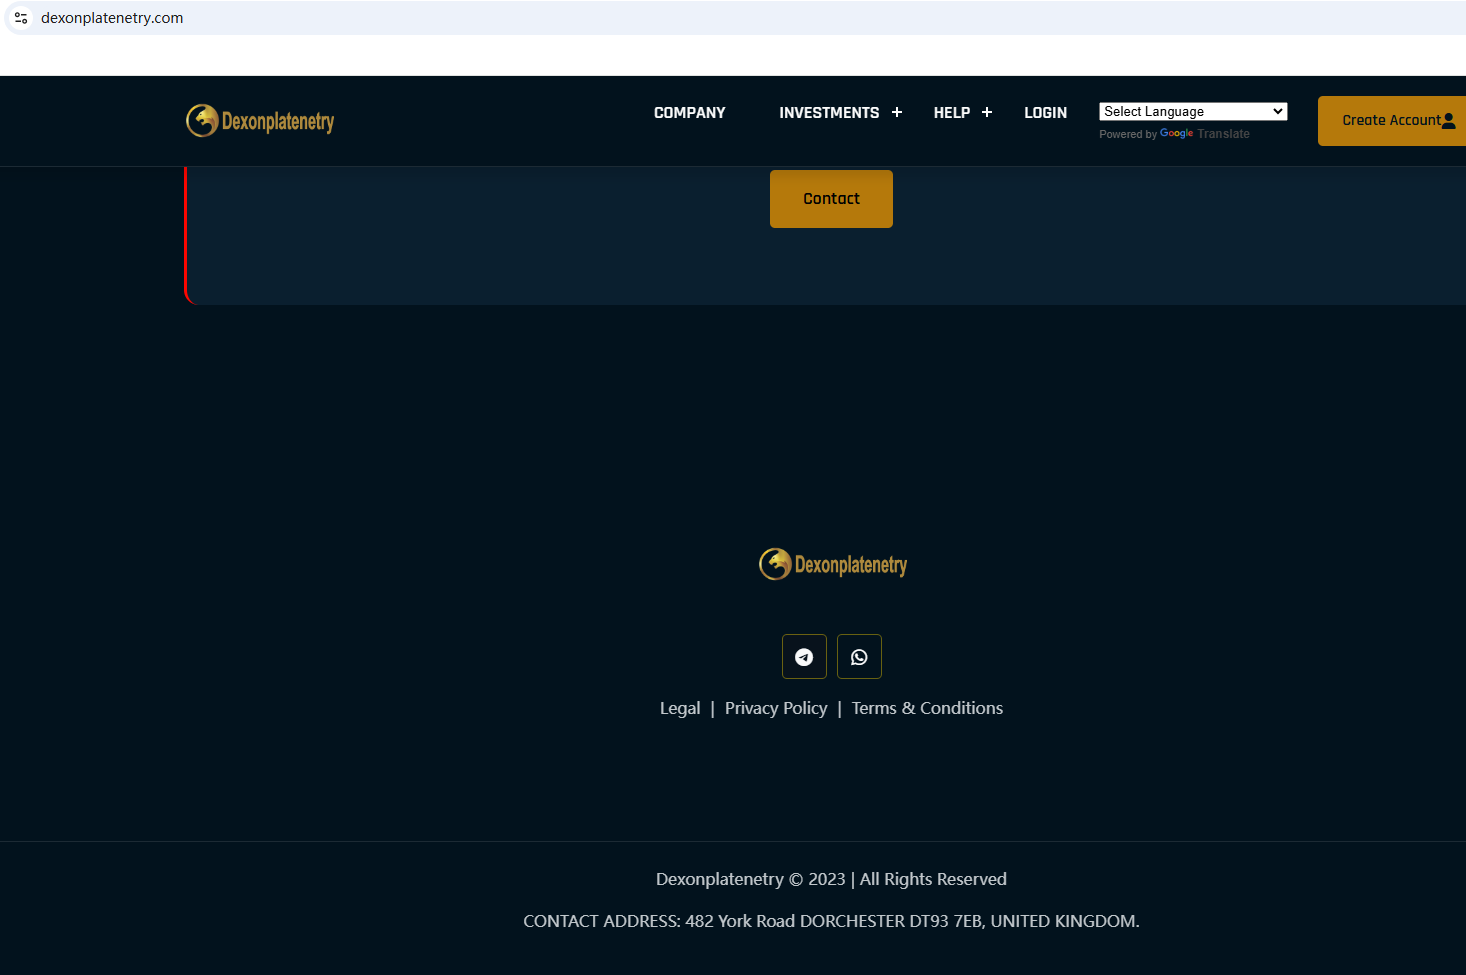Open the Company menu
The width and height of the screenshot is (1466, 975).
coord(690,113)
